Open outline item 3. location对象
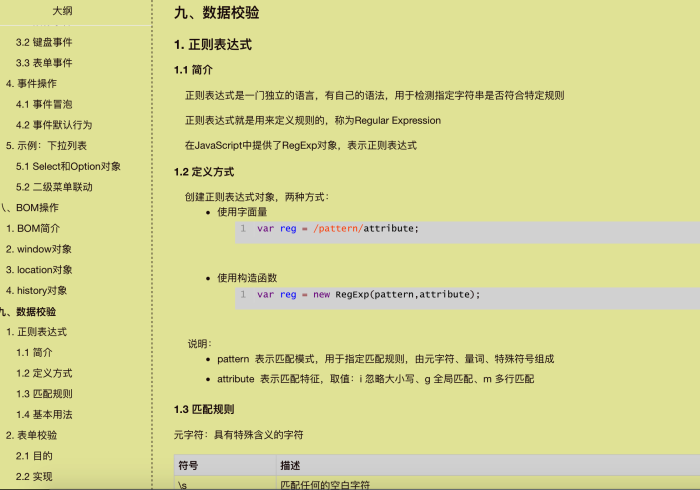The width and height of the screenshot is (700, 490). (x=39, y=270)
